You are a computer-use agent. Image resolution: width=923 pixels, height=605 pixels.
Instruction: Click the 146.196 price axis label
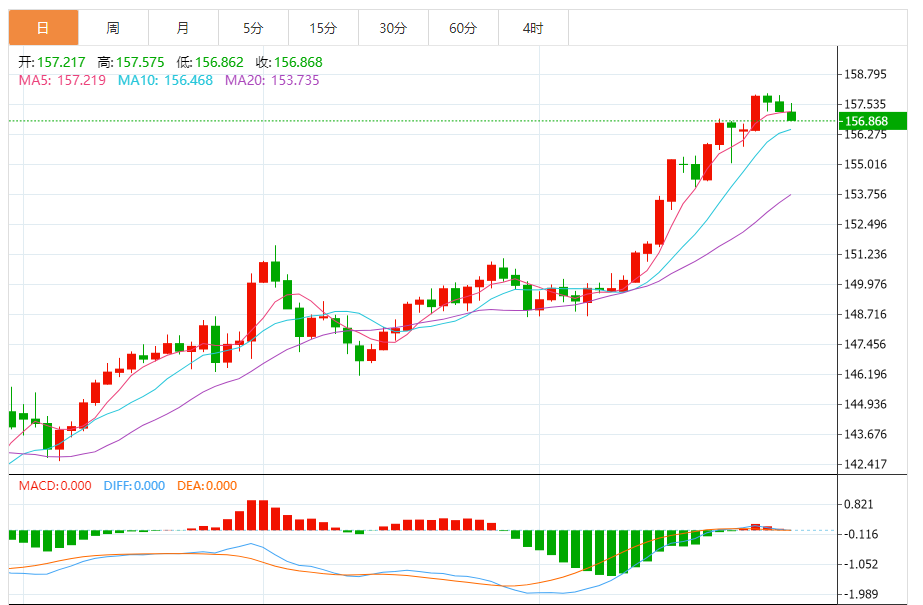[x=865, y=374]
